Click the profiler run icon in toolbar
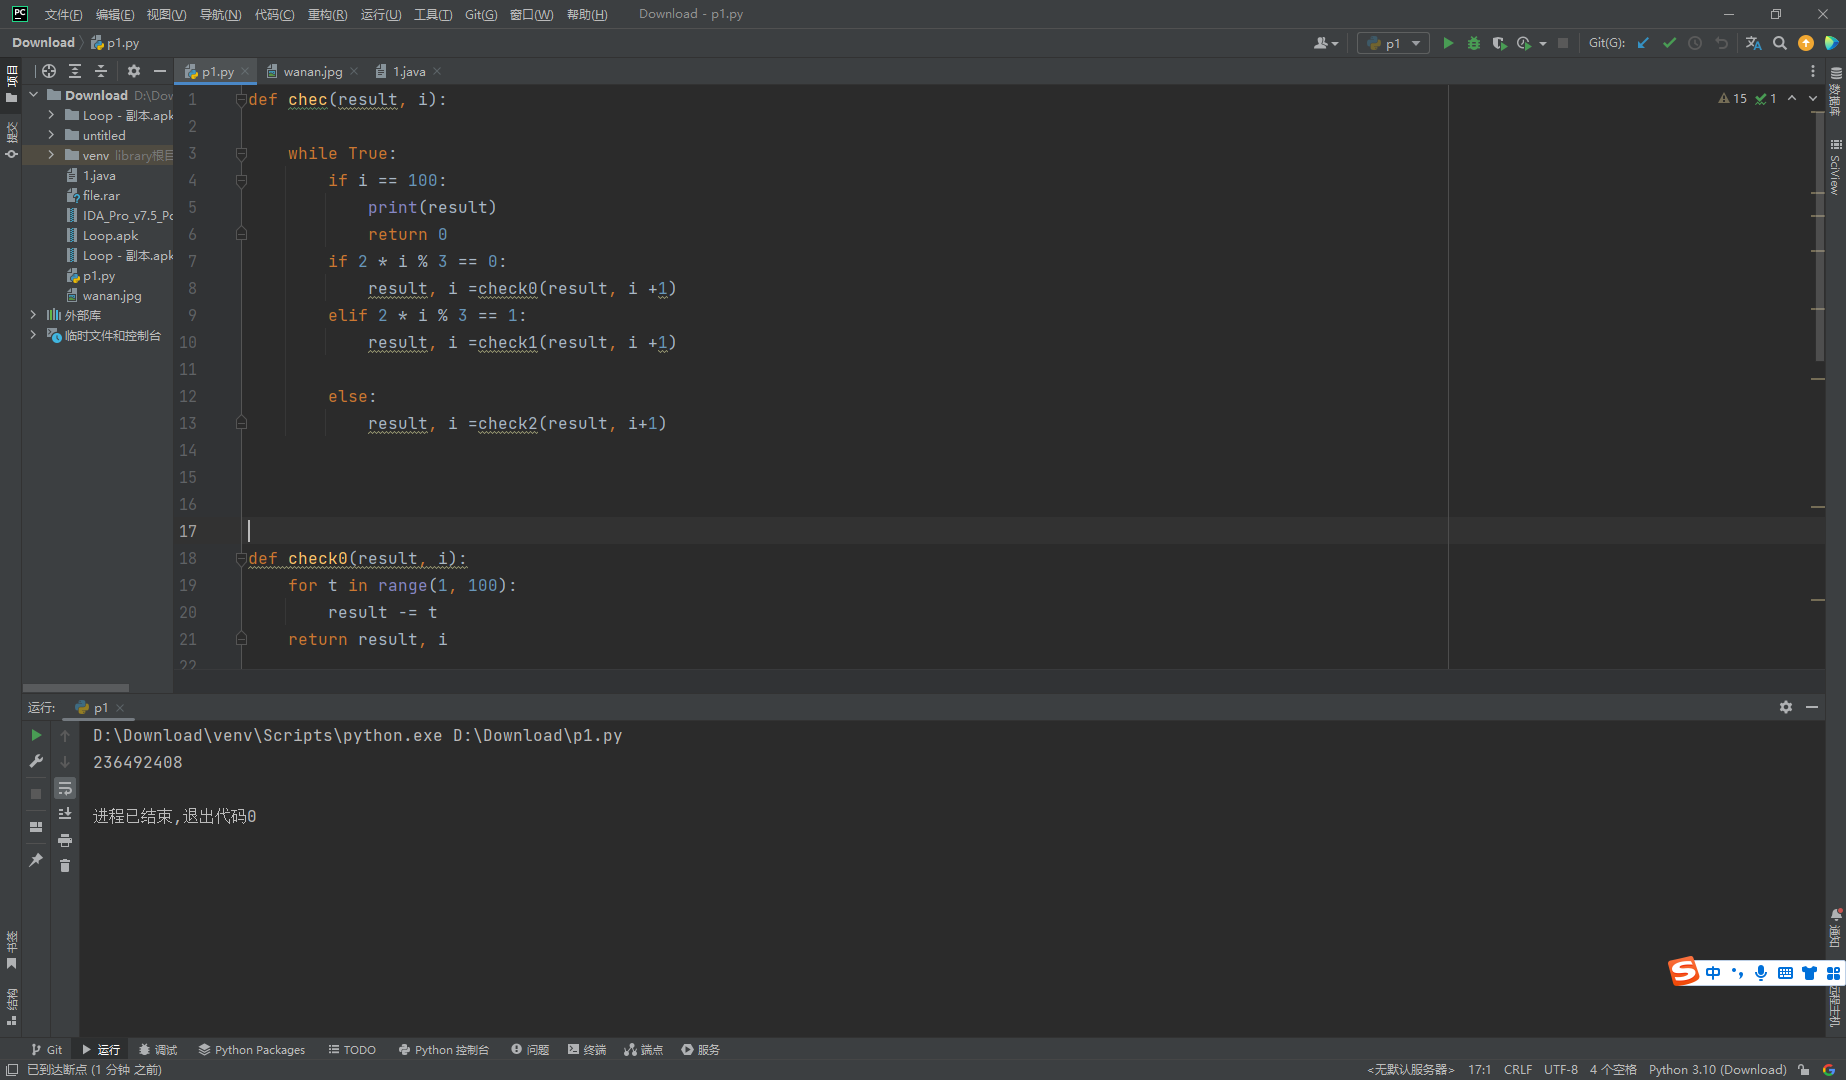1846x1080 pixels. click(x=1524, y=43)
